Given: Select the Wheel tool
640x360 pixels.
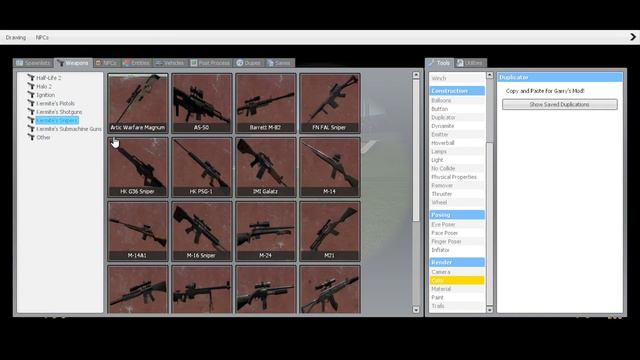Looking at the screenshot, I should click(457, 202).
